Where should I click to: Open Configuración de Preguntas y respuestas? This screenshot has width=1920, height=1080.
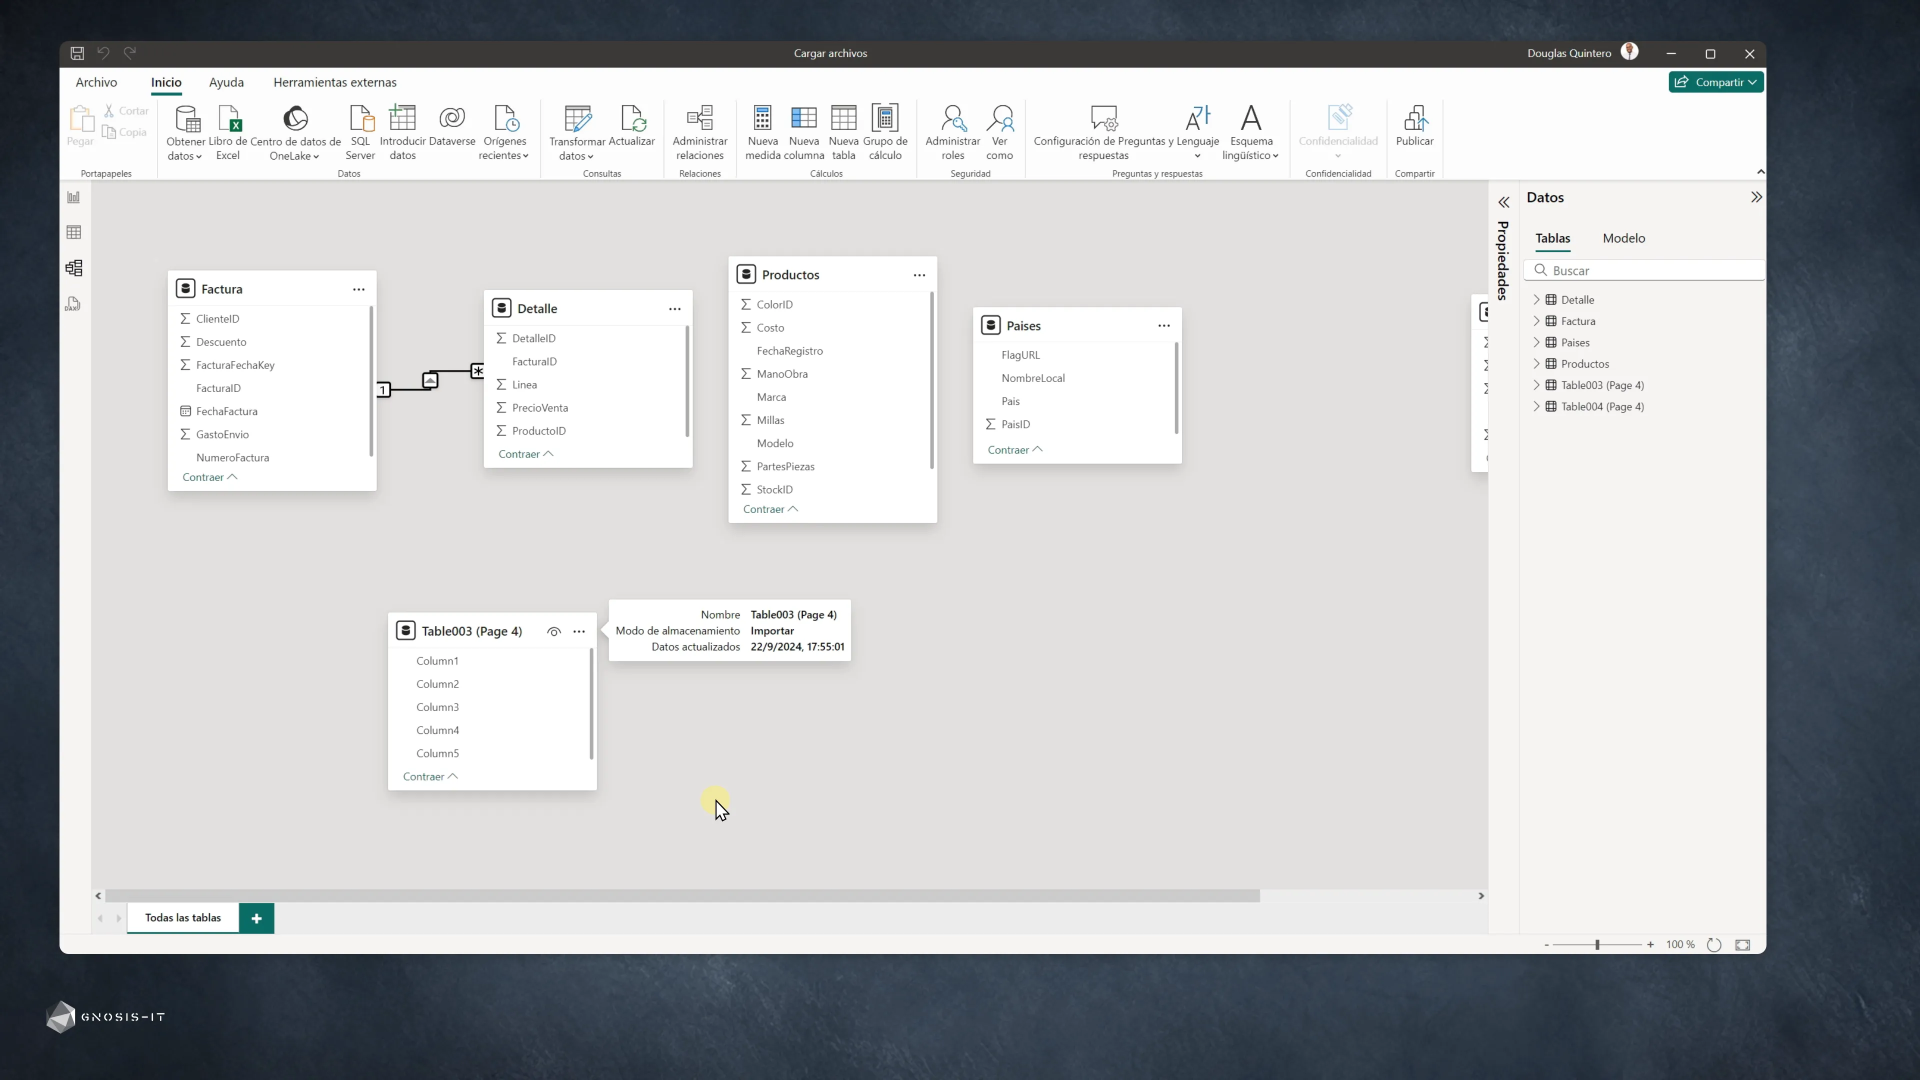click(x=1103, y=132)
